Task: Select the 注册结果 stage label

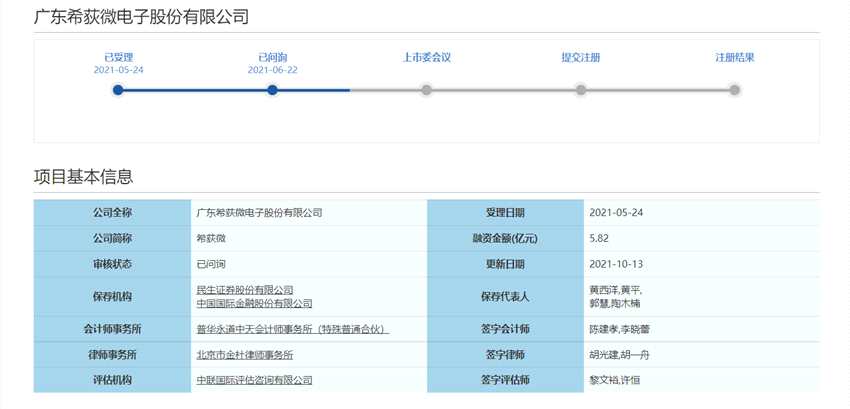Action: (x=735, y=57)
